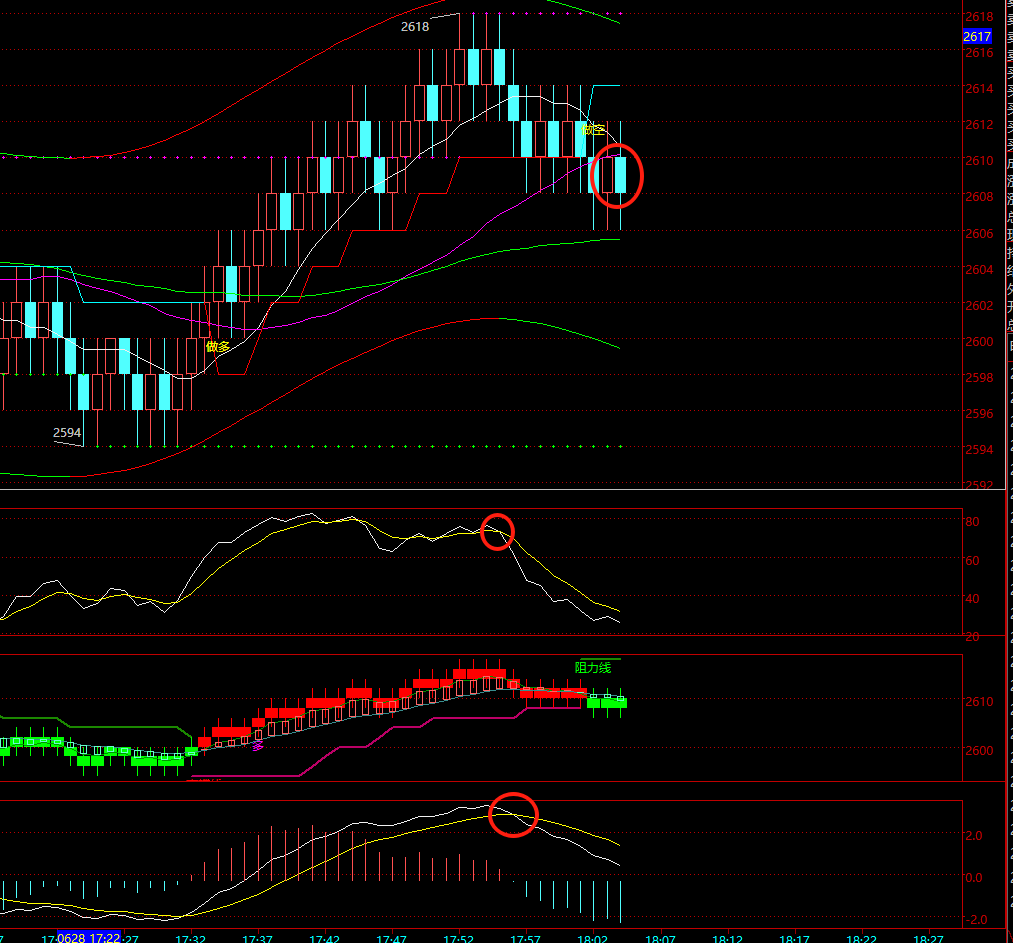Click the 18:27 time axis label
The width and height of the screenshot is (1013, 943).
928,938
